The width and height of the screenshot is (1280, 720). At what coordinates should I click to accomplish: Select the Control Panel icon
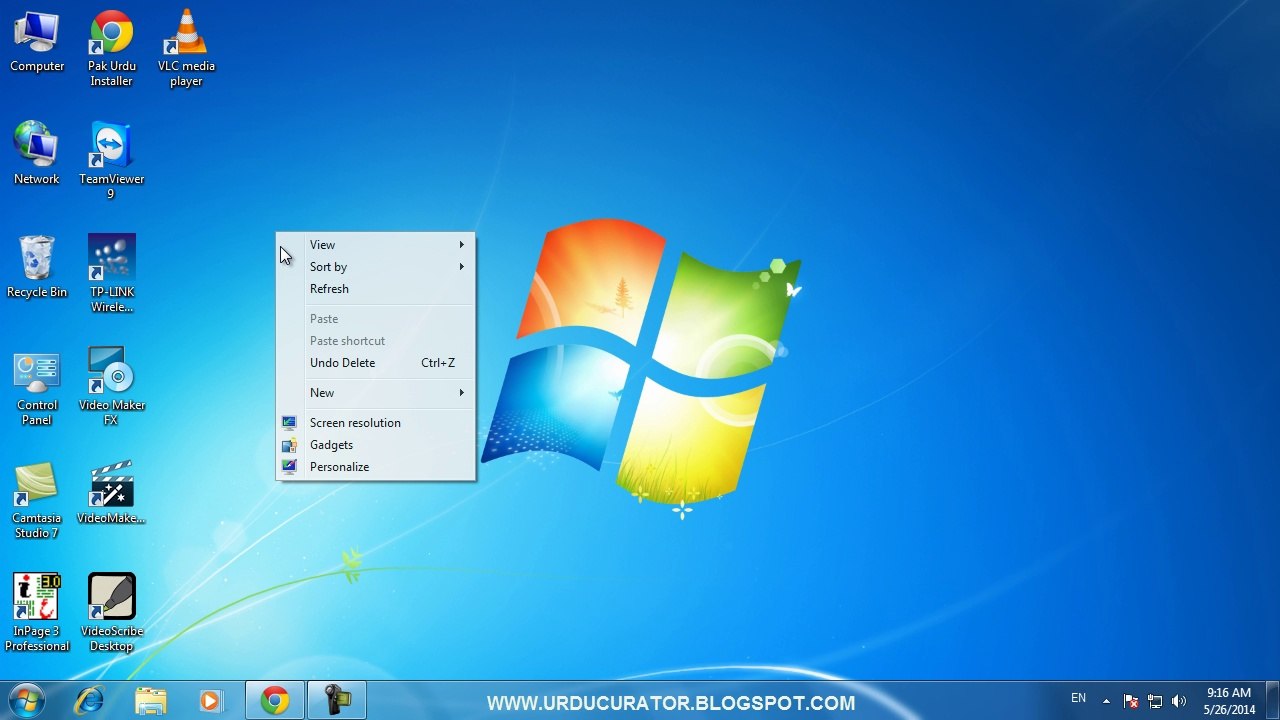pos(37,387)
